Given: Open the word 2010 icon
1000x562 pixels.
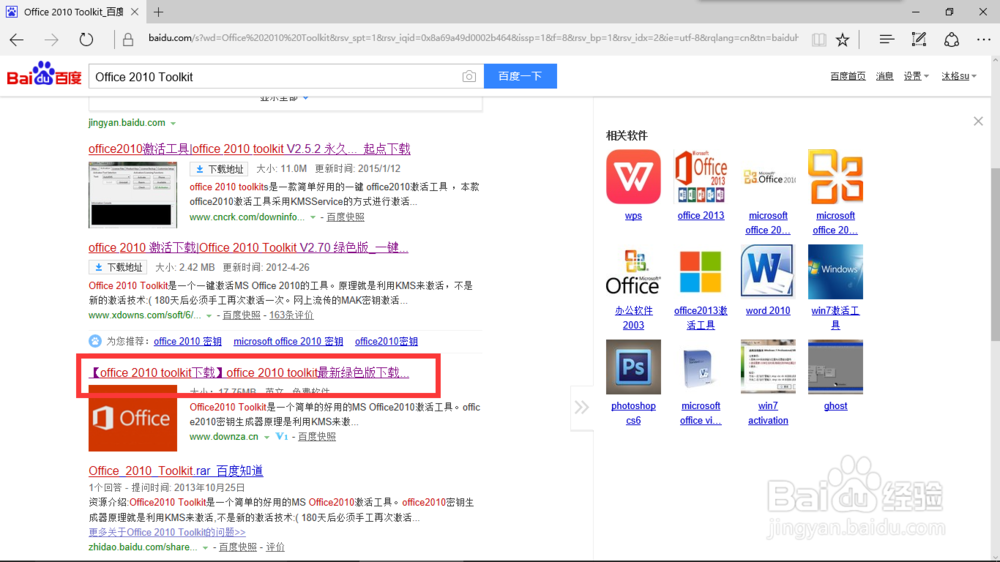Looking at the screenshot, I should [x=768, y=272].
